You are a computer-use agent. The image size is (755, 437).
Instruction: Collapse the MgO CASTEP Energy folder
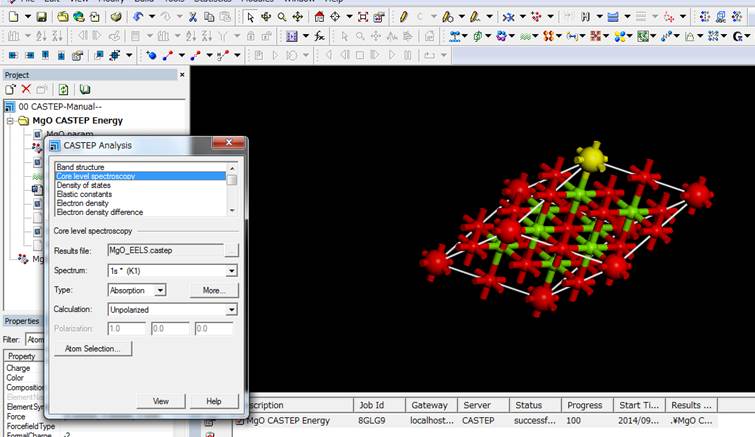click(10, 121)
